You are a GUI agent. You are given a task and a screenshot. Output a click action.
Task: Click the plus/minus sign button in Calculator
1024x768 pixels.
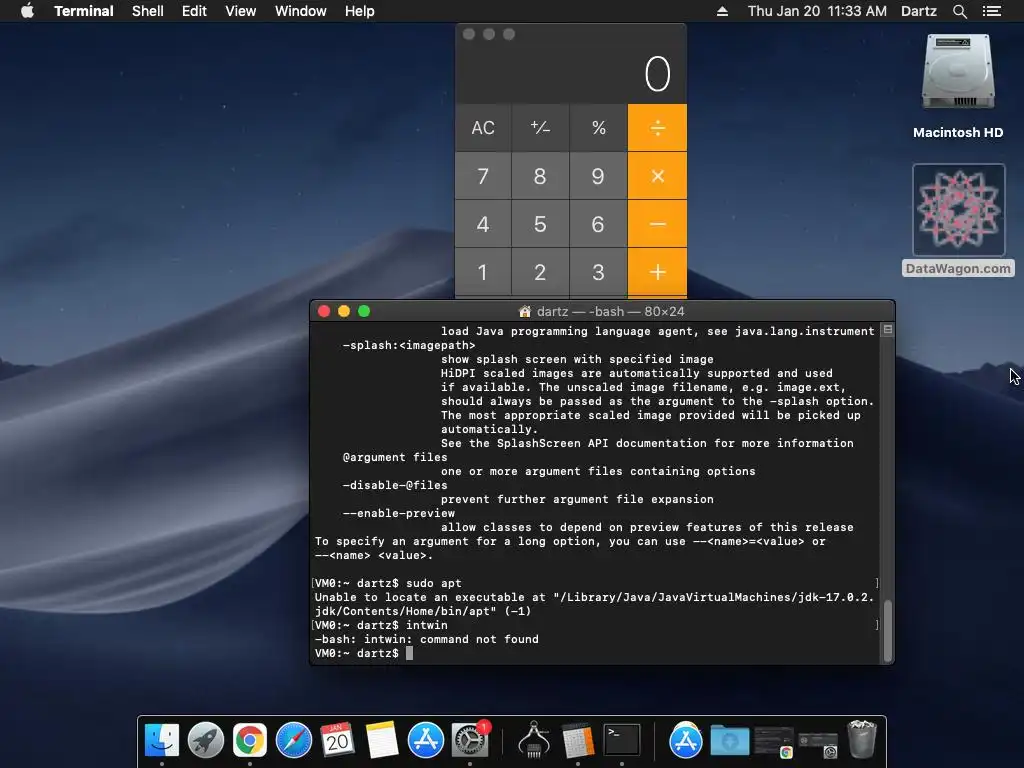(540, 127)
